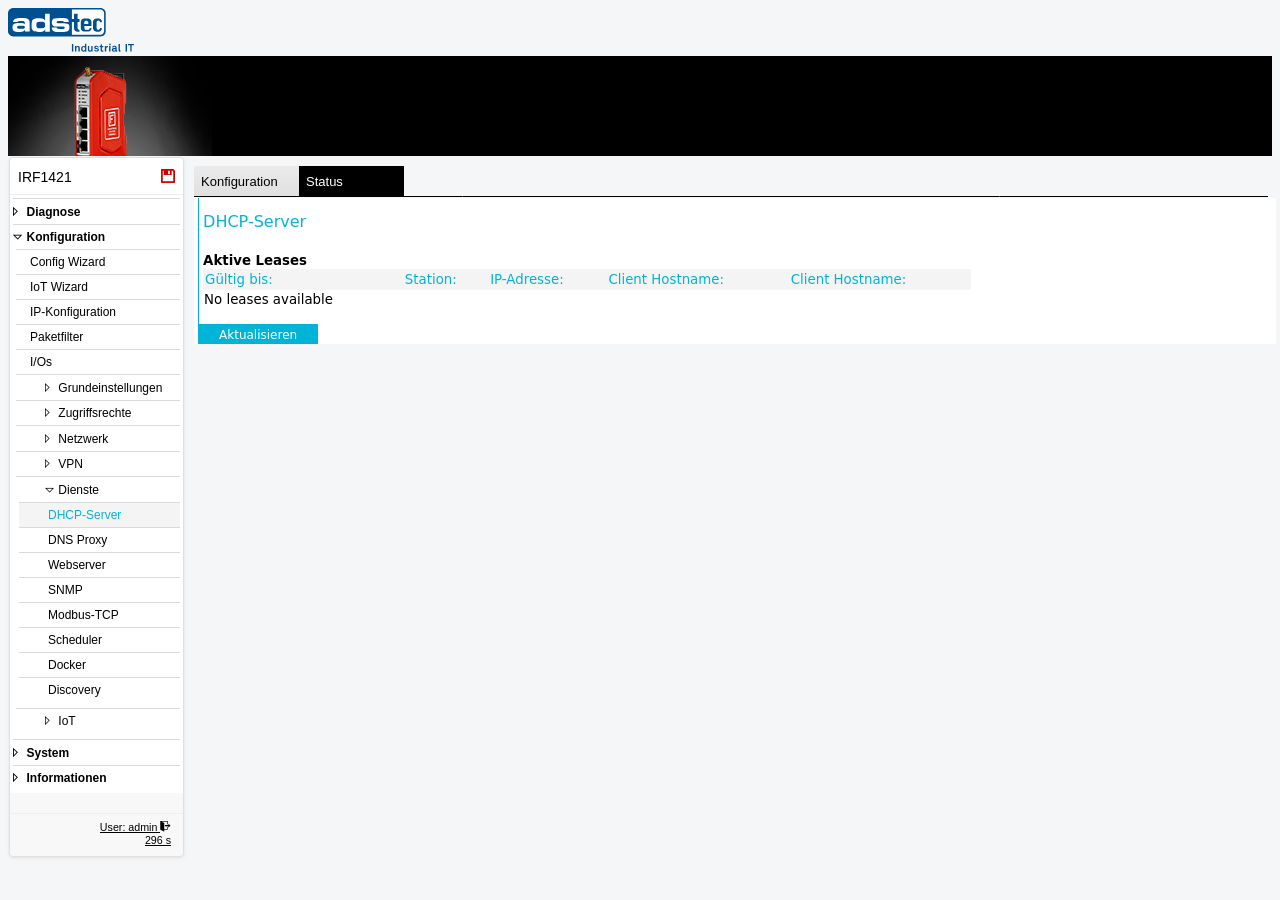Click the Station column header
Image resolution: width=1280 pixels, height=900 pixels.
tap(431, 279)
